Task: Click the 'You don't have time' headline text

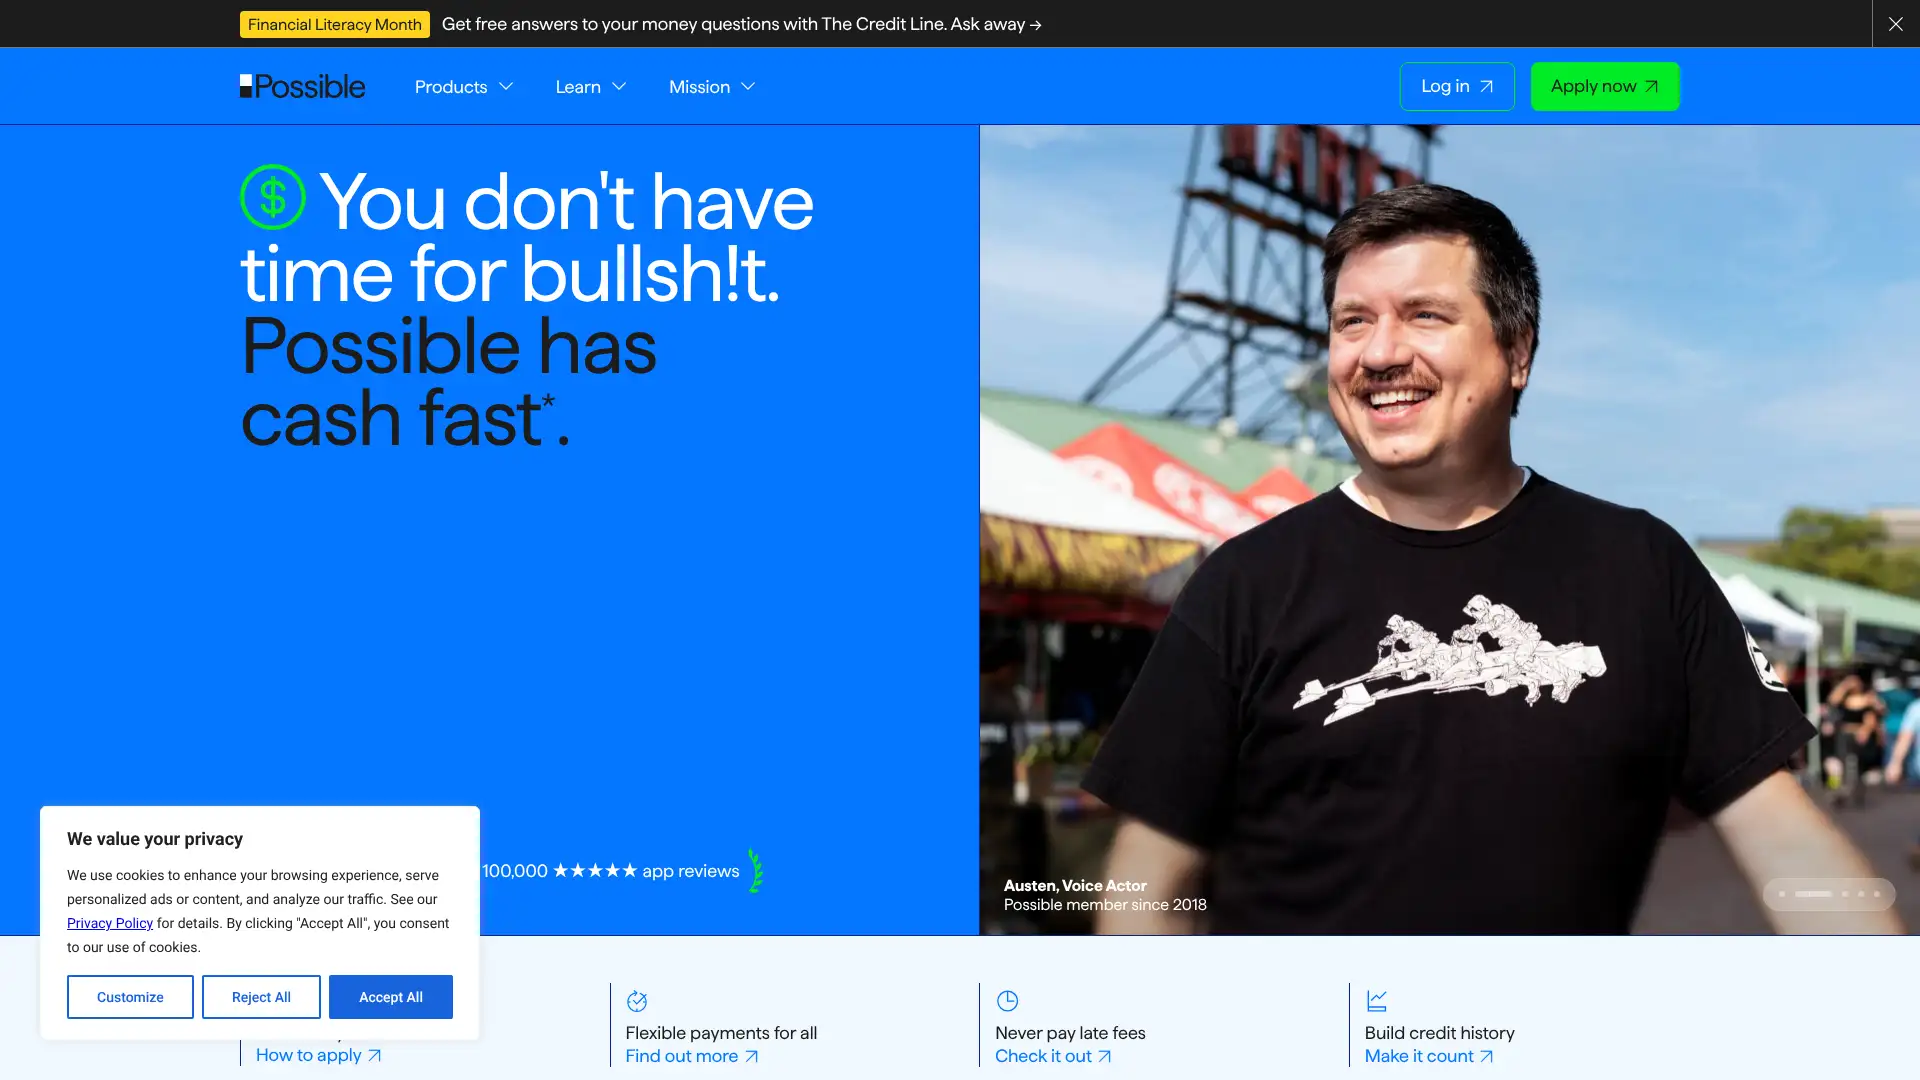Action: coord(527,238)
